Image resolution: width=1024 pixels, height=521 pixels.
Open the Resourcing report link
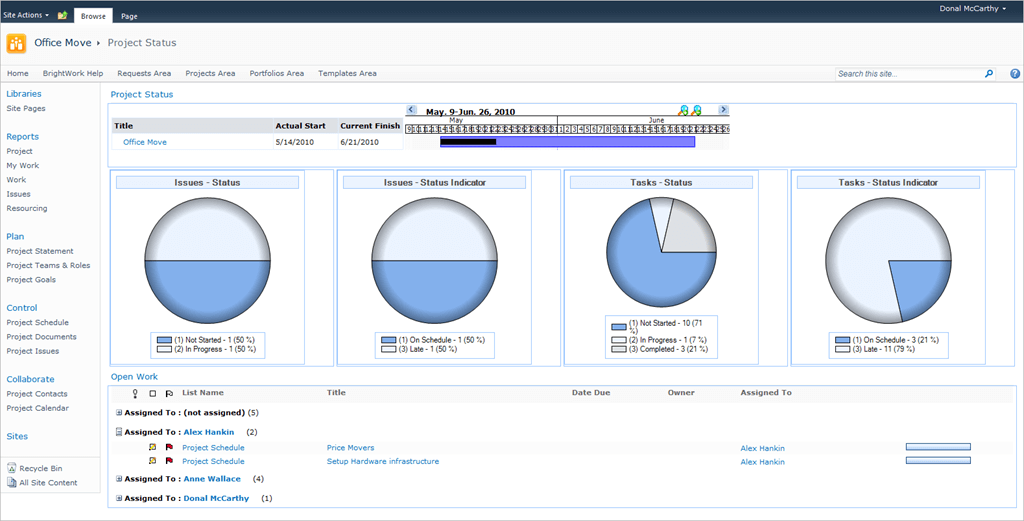(27, 209)
